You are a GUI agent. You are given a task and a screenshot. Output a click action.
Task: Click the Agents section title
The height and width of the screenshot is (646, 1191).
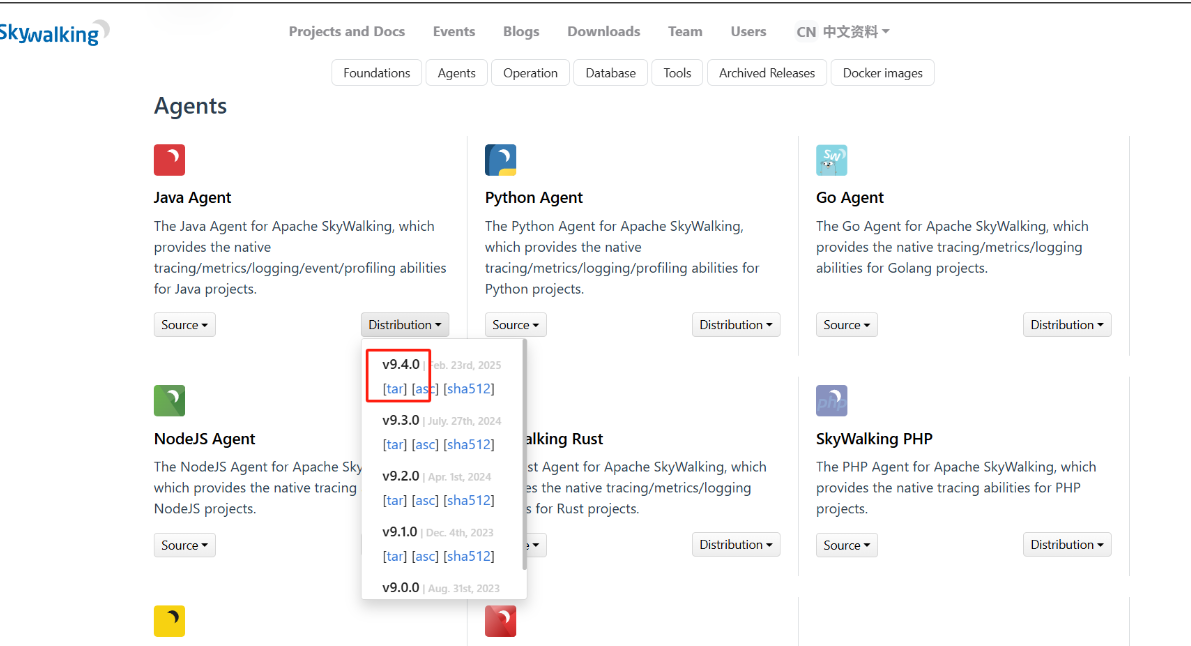point(191,106)
